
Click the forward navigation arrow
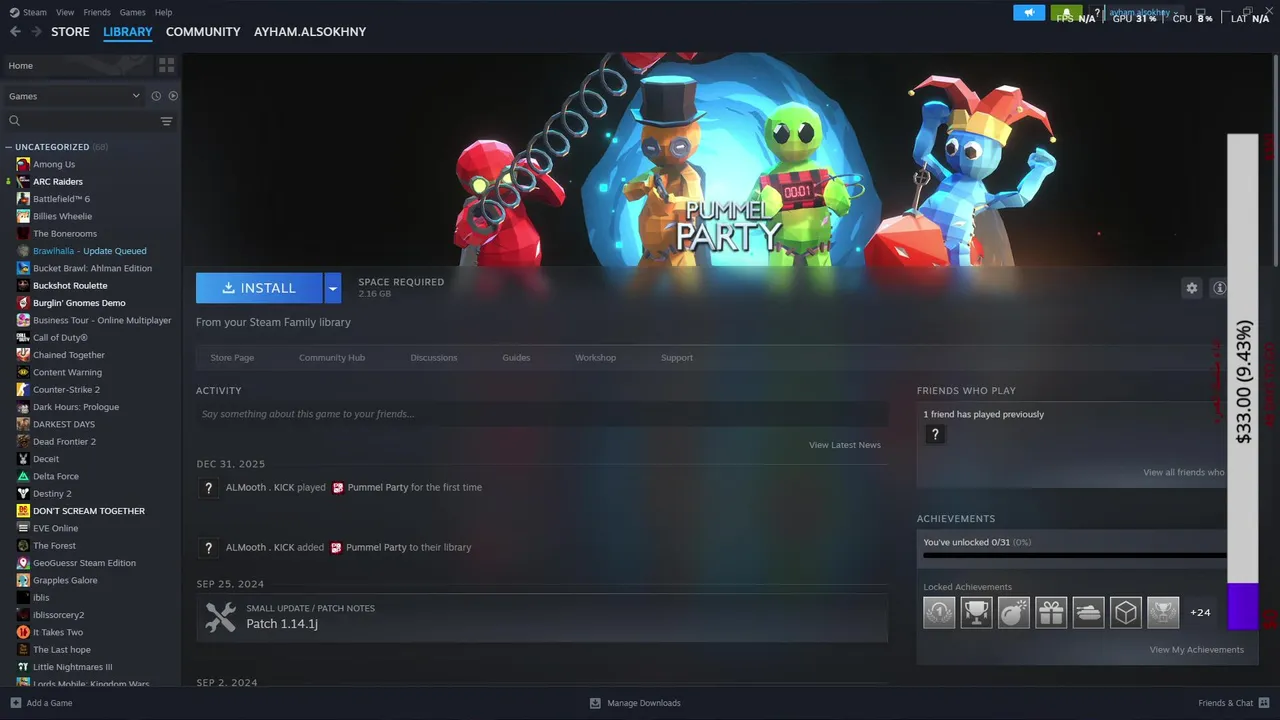36,32
